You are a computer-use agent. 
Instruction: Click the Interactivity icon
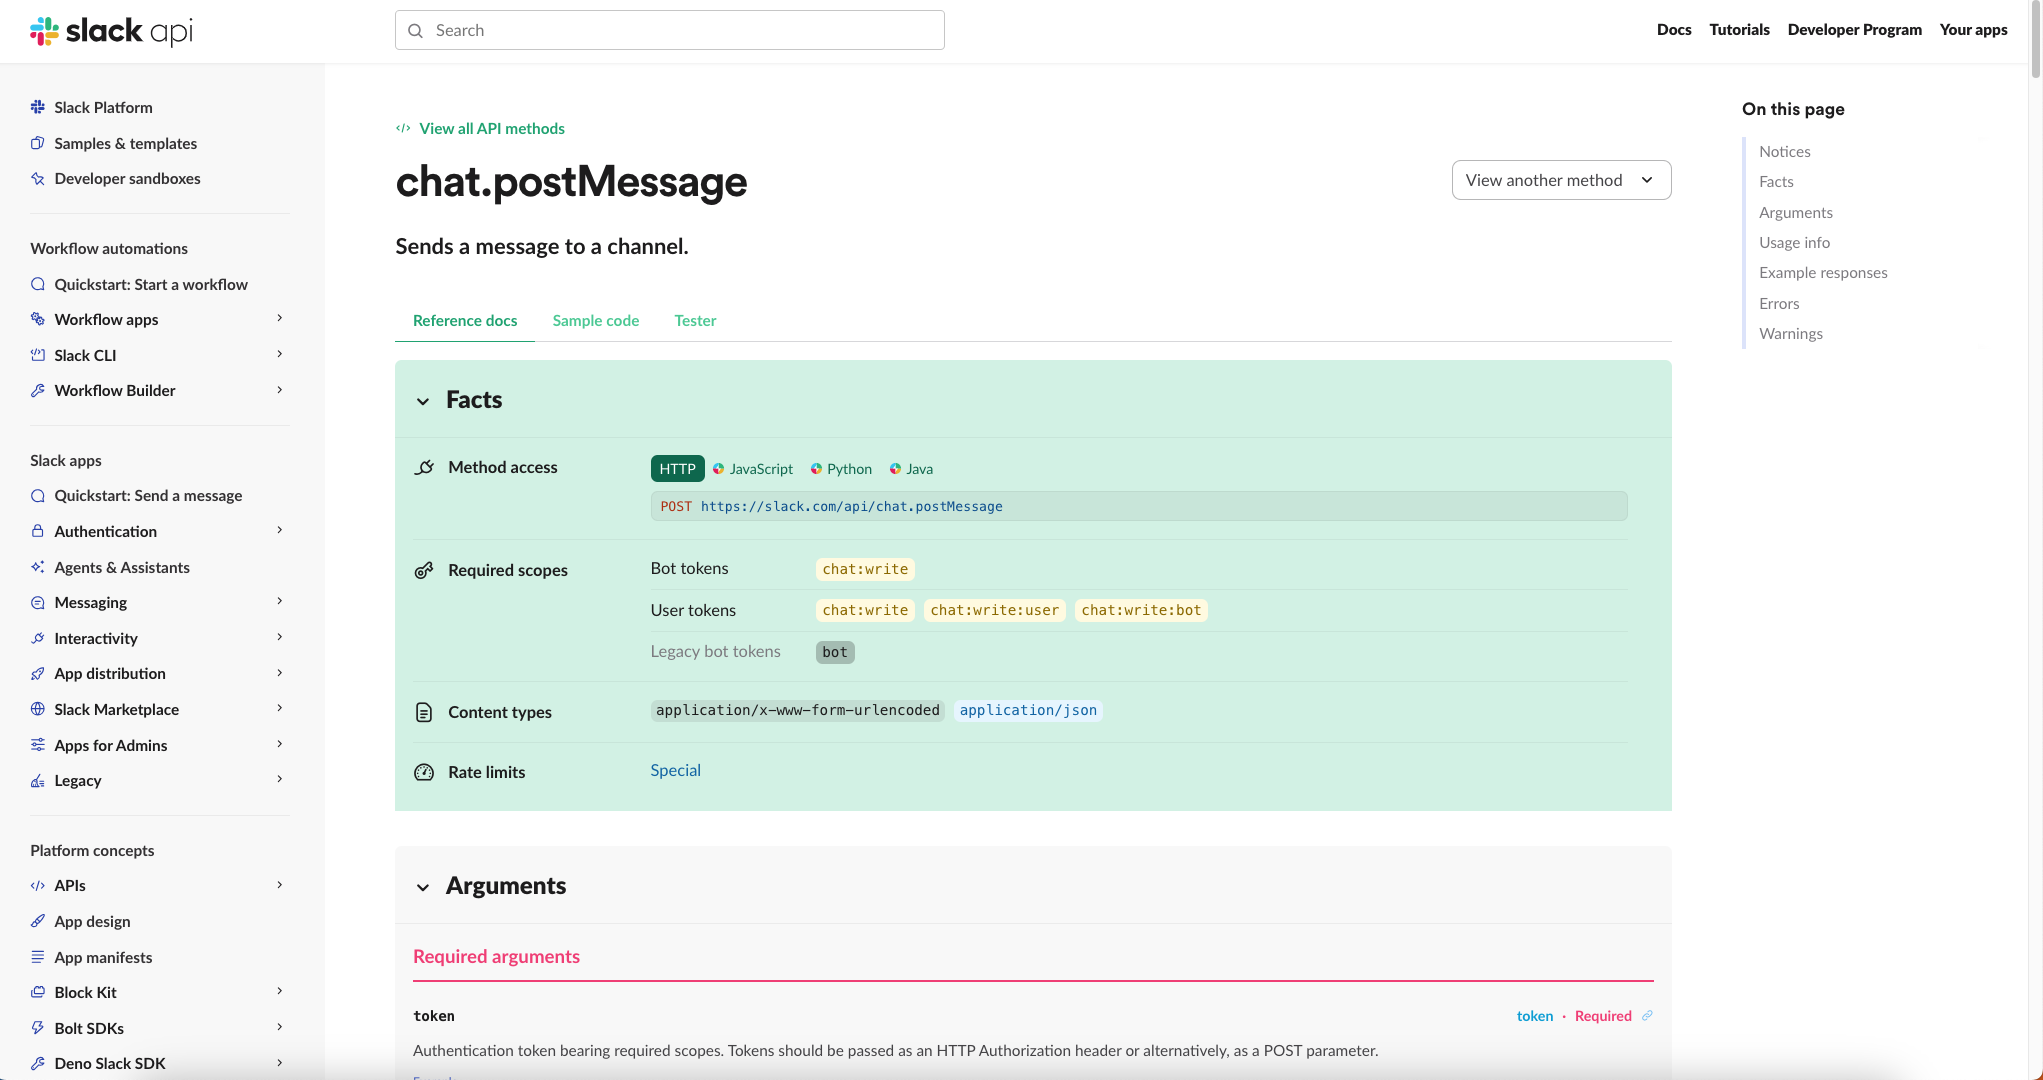click(x=38, y=638)
